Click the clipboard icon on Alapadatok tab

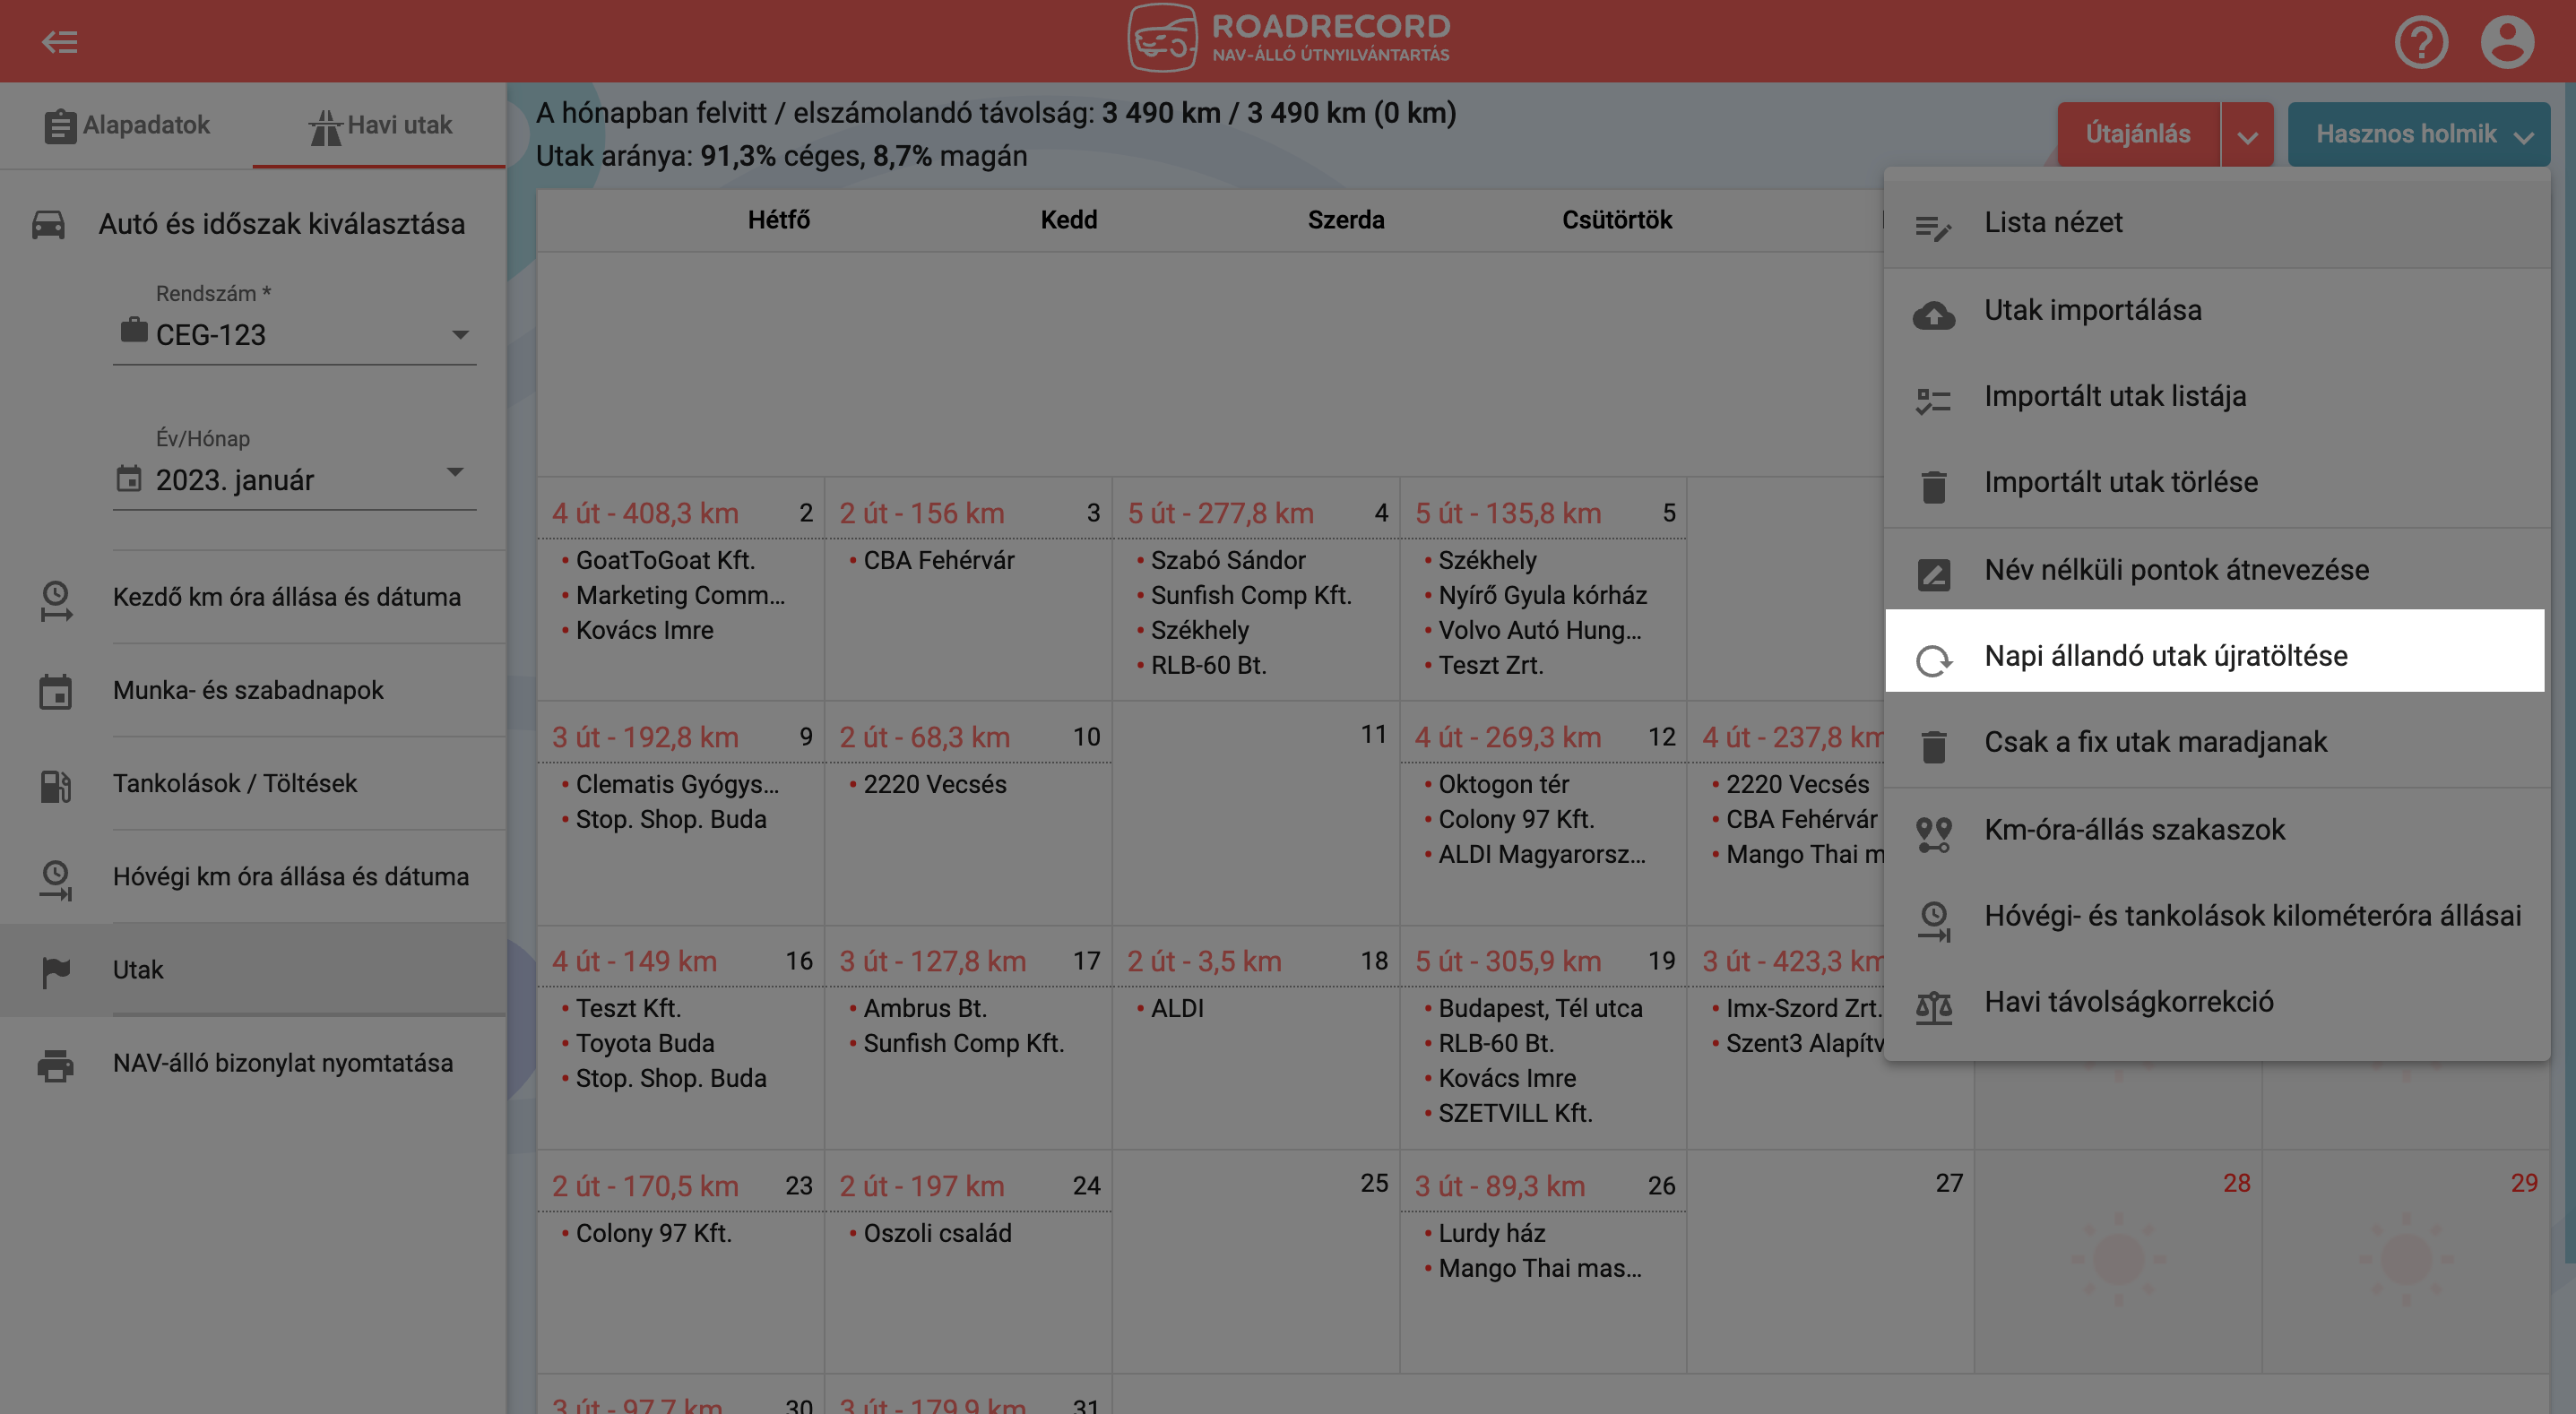coord(60,126)
